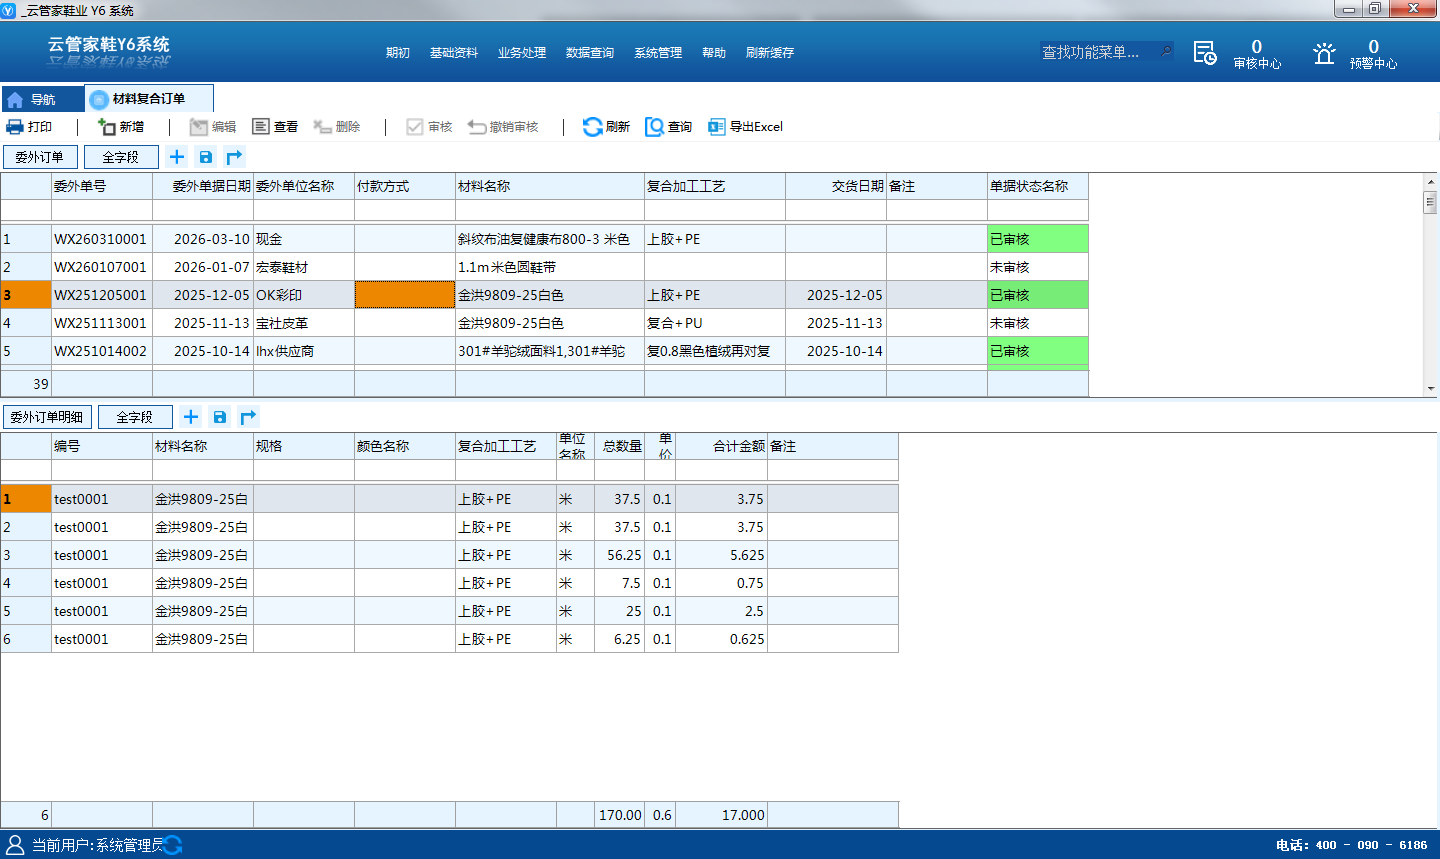1440x859 pixels.
Task: Click the plus icon in 委外订单明细 toolbar
Action: (x=191, y=417)
